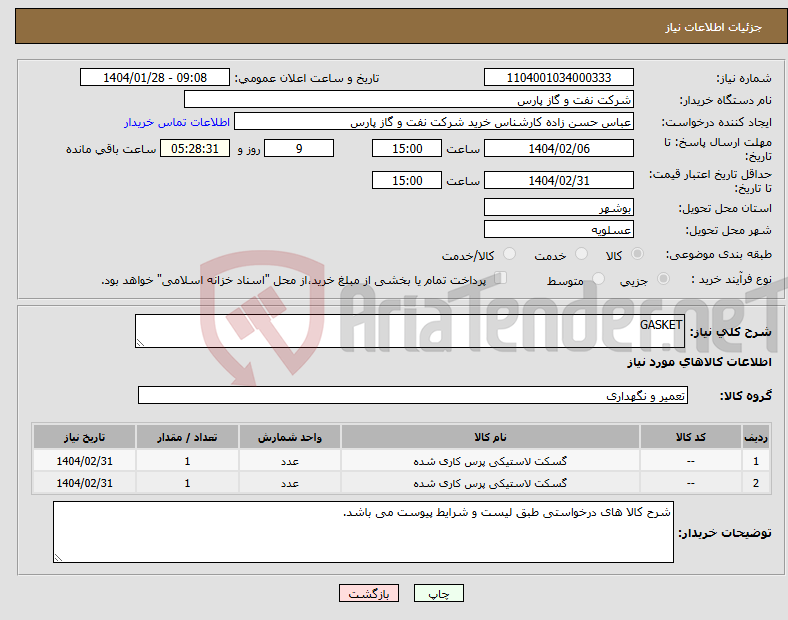The image size is (788, 620).
Task: Click the اطلاعات کالاهای مورد نیاز section heading
Action: pos(699,362)
